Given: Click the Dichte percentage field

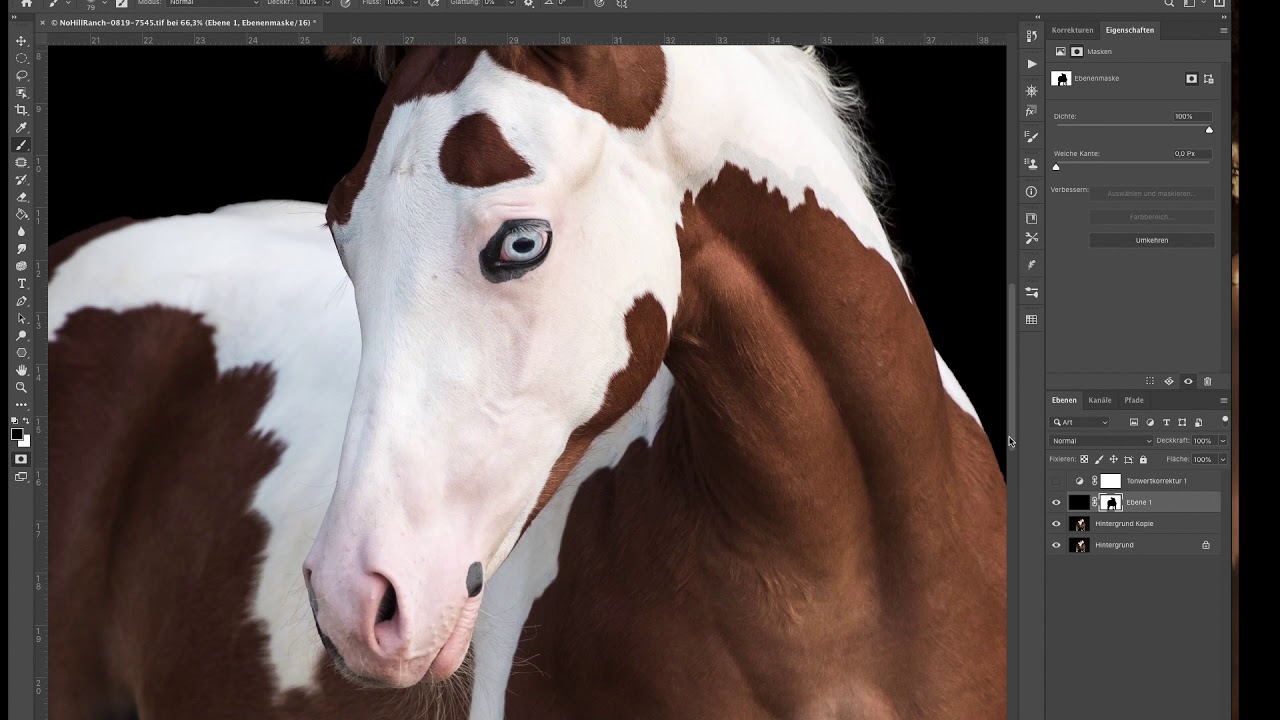Looking at the screenshot, I should tap(1192, 116).
